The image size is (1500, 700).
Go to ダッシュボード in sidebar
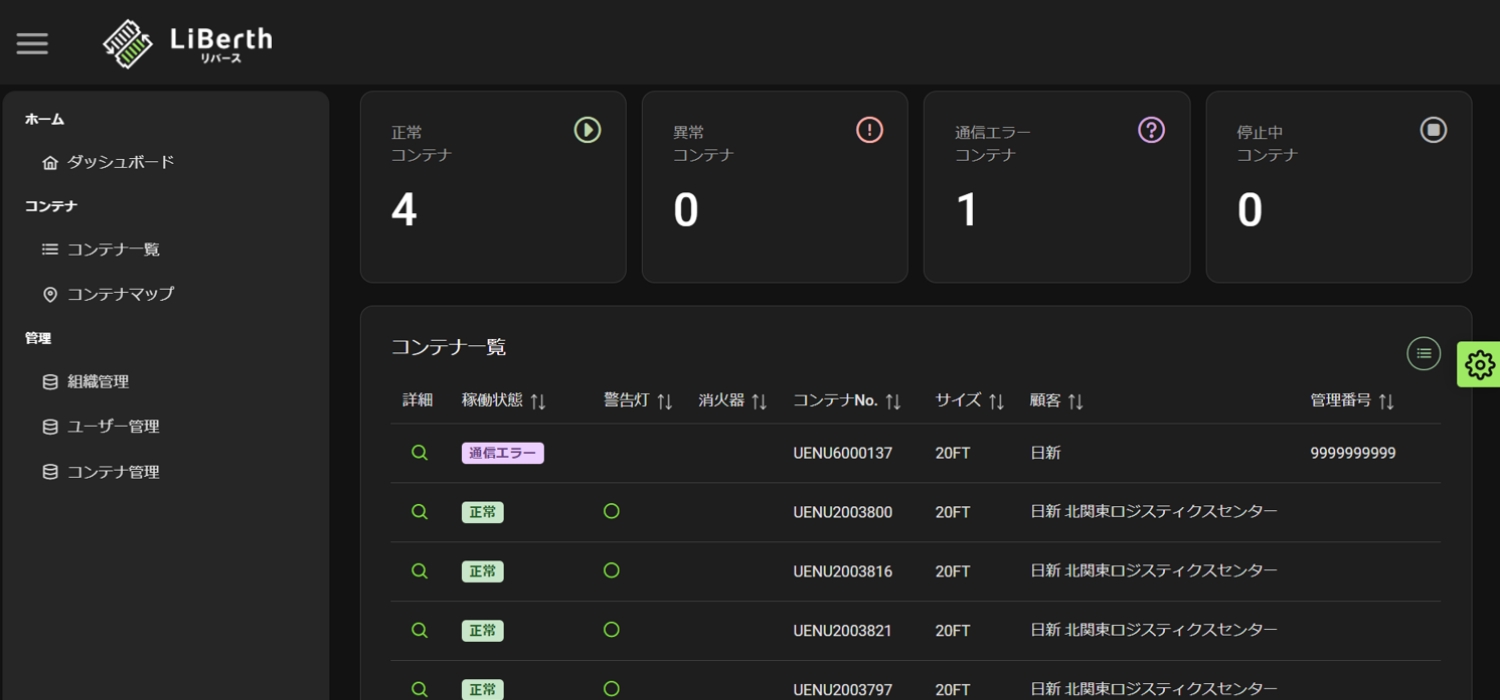pyautogui.click(x=120, y=162)
